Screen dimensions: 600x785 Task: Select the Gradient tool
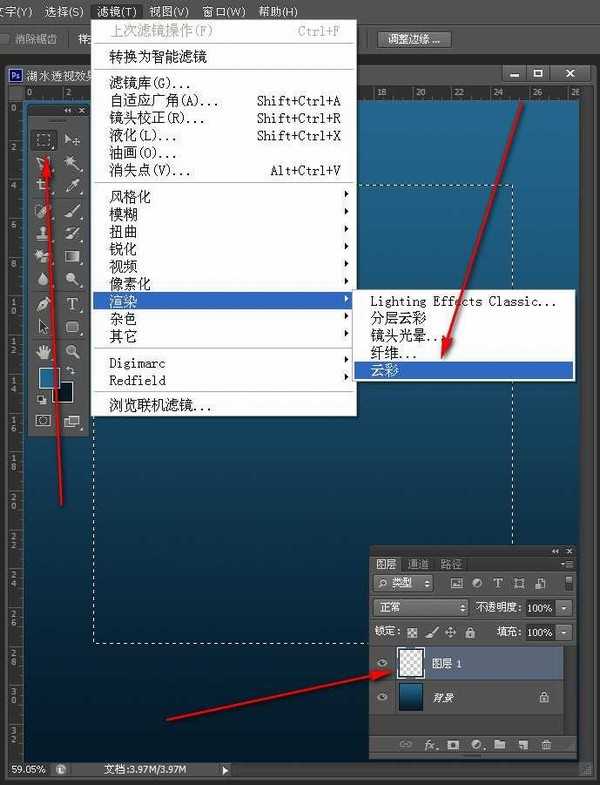pyautogui.click(x=72, y=256)
